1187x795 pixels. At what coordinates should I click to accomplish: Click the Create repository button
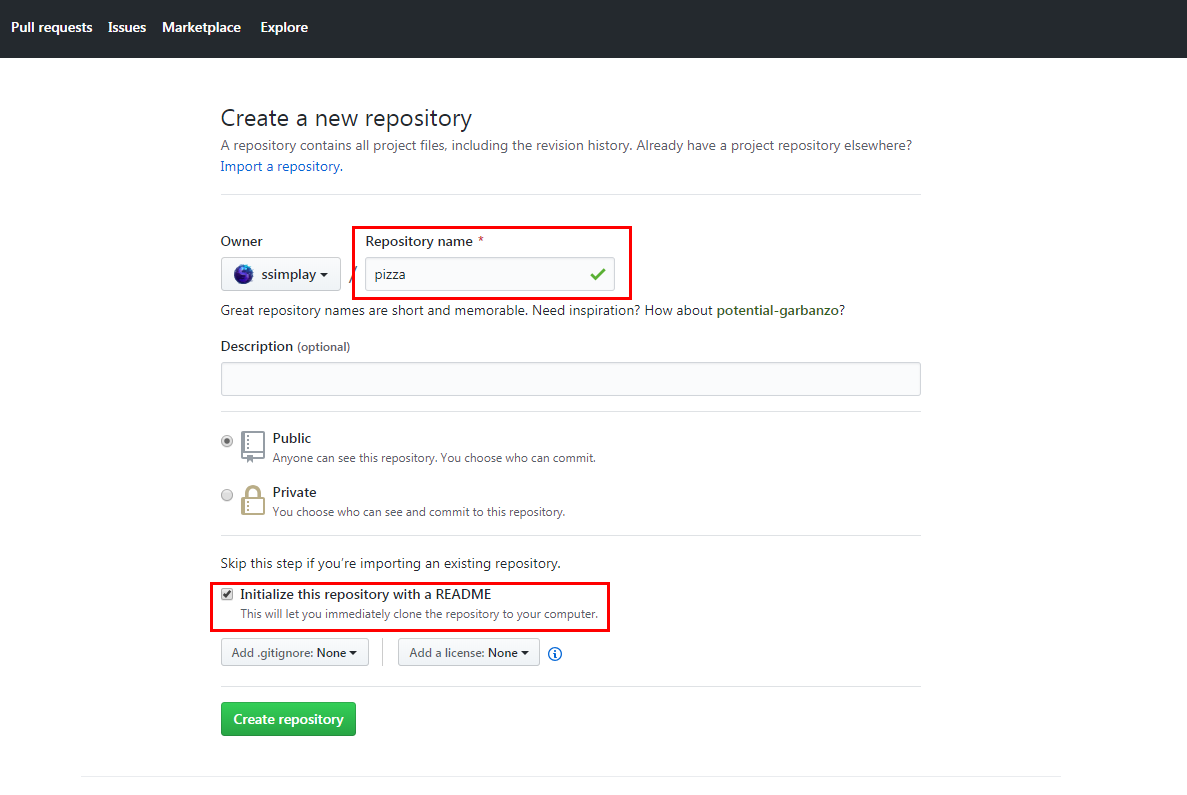[288, 719]
